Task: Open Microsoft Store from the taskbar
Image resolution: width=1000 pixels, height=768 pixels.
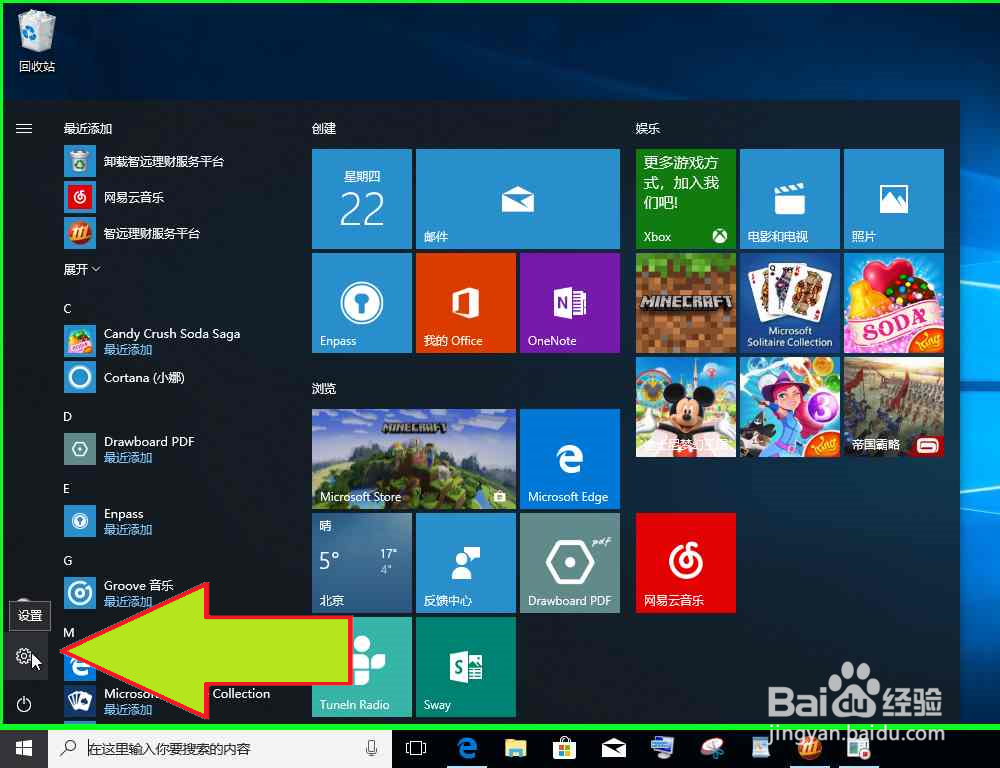Action: point(564,748)
